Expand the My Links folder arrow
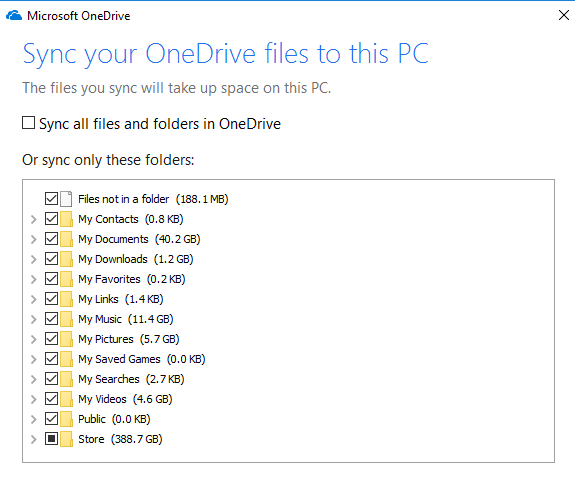The height and width of the screenshot is (486, 575). 33,299
